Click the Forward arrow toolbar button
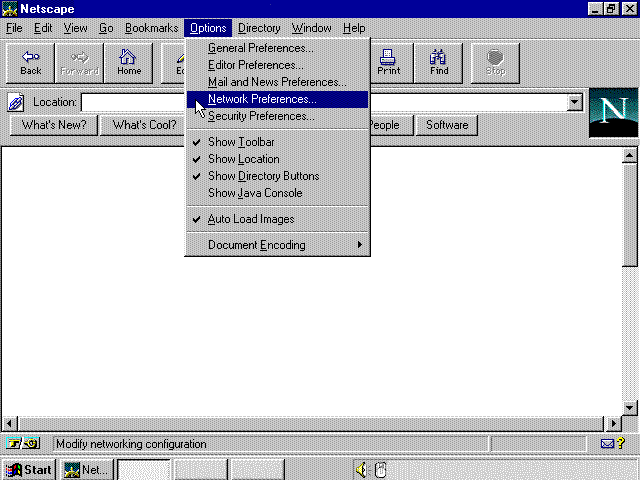The image size is (640, 480). (x=79, y=63)
